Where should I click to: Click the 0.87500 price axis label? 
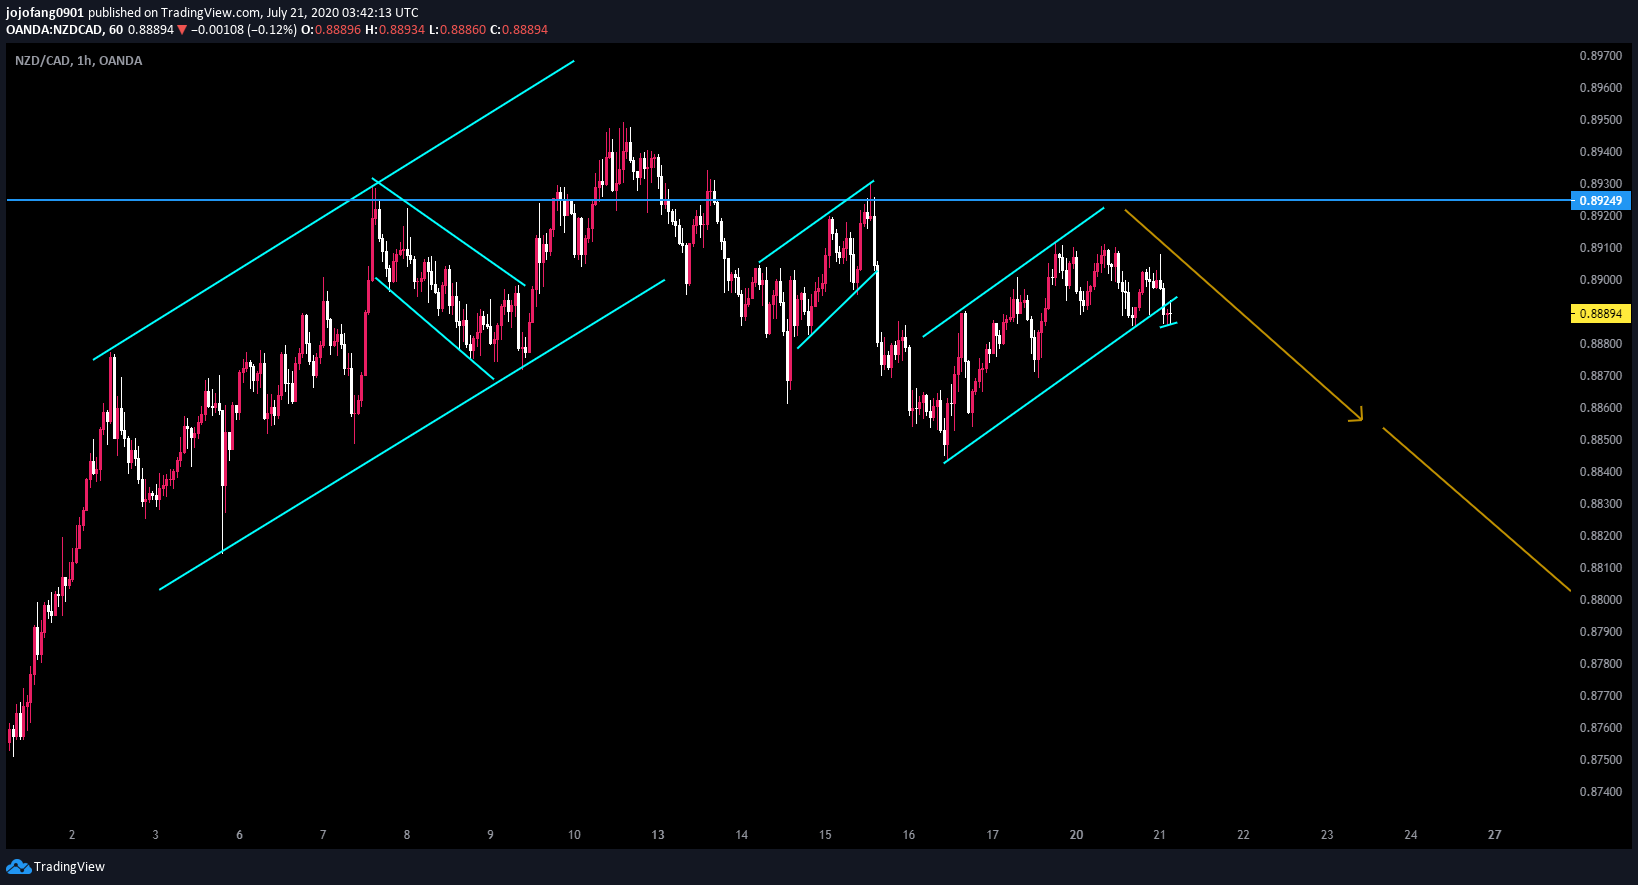(x=1600, y=760)
